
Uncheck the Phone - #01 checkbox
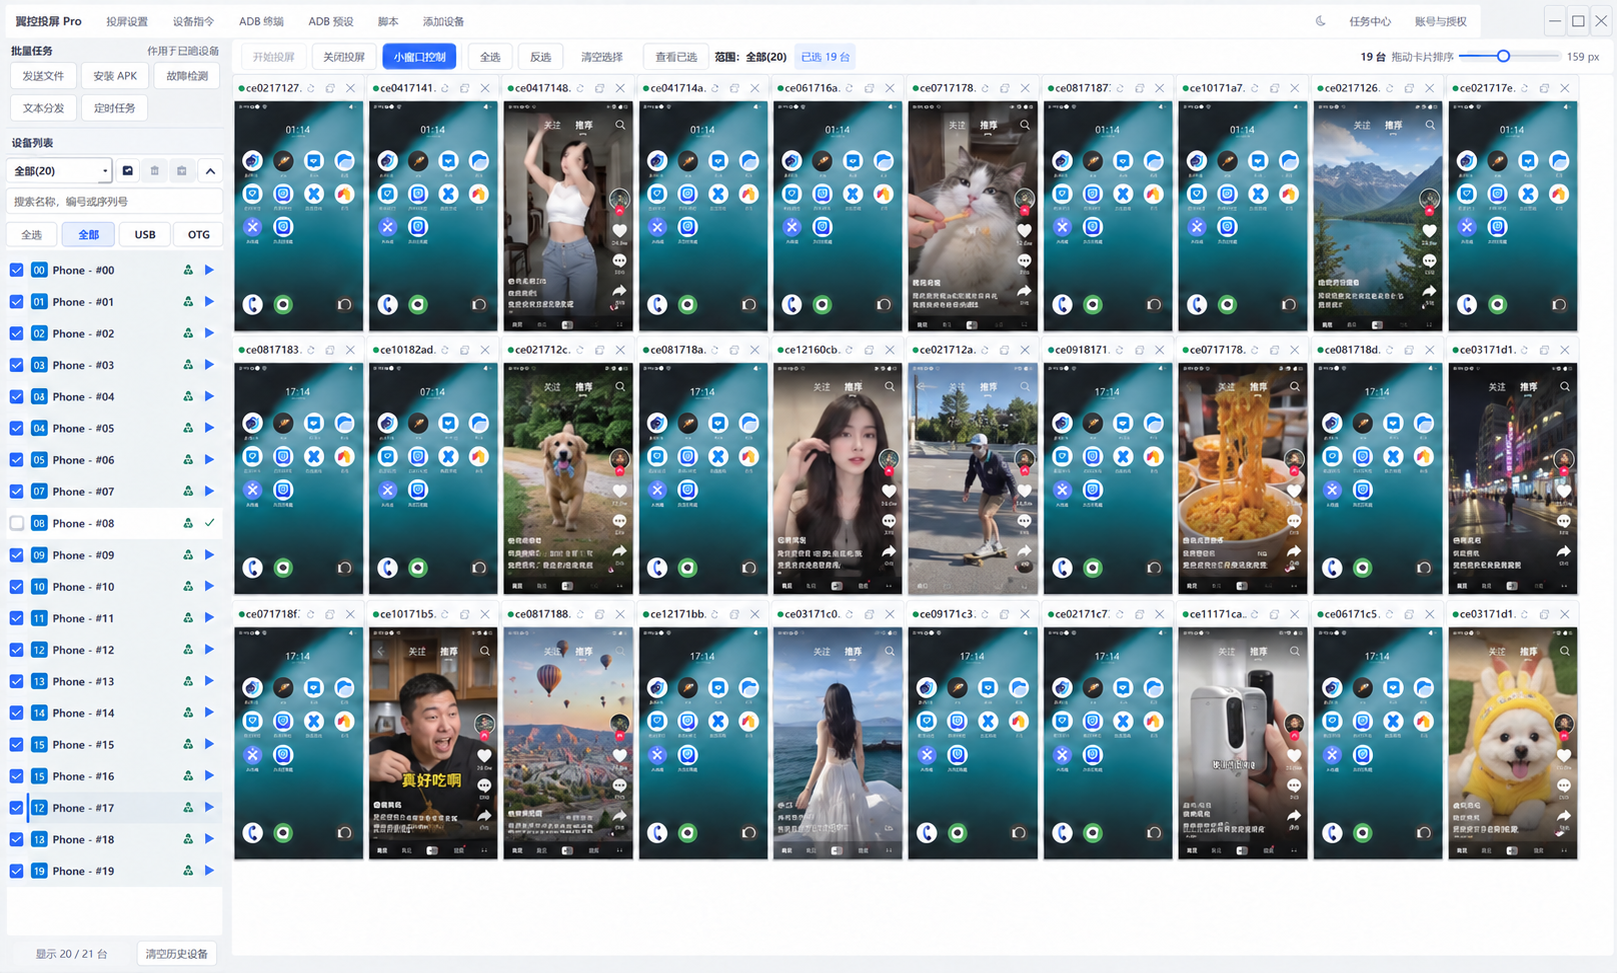pyautogui.click(x=17, y=302)
